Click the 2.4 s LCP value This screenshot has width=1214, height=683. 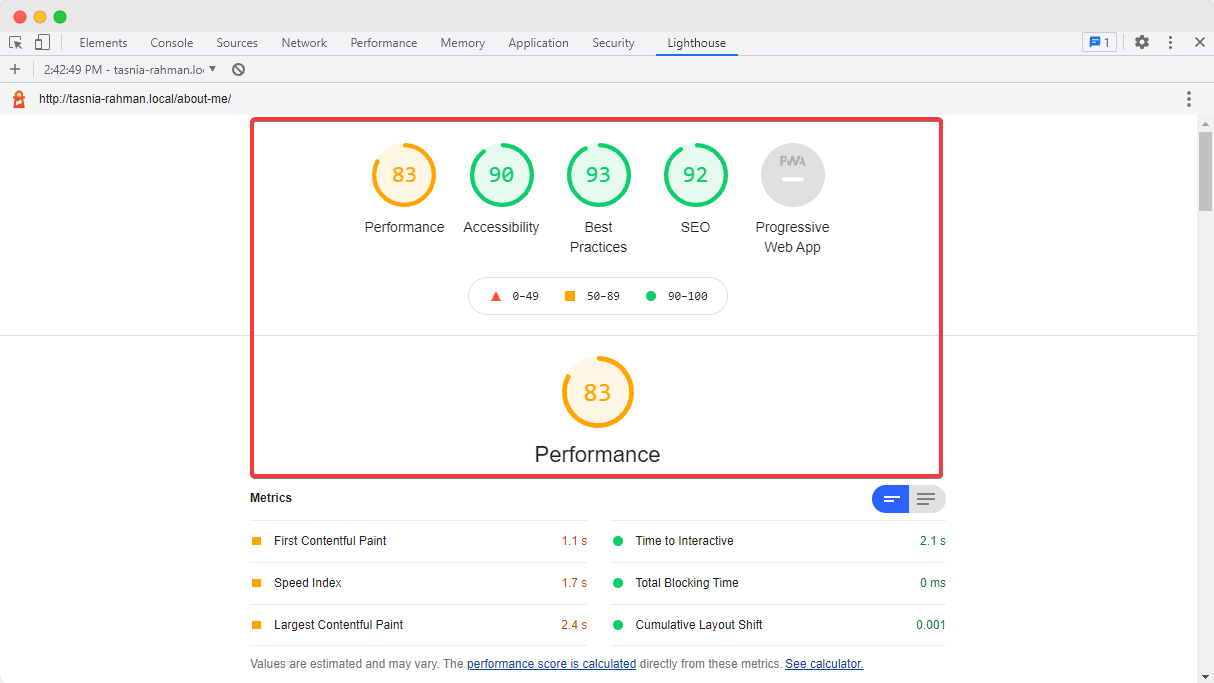click(x=574, y=625)
